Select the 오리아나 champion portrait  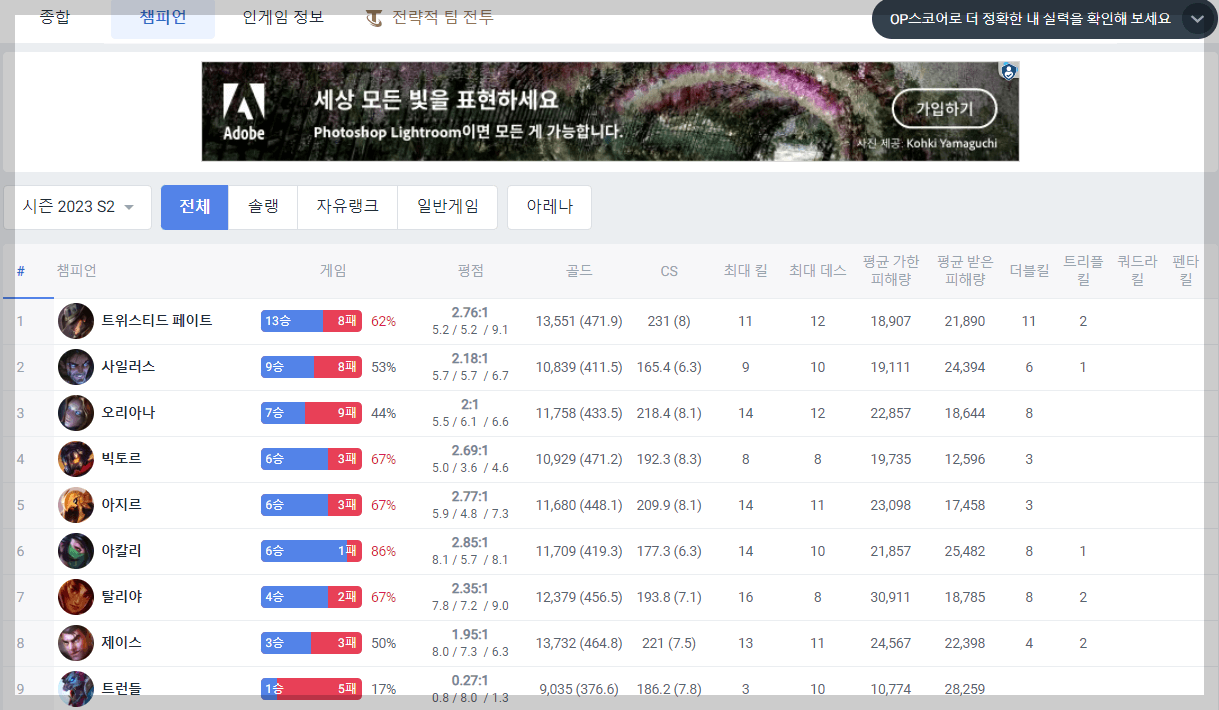click(x=75, y=412)
